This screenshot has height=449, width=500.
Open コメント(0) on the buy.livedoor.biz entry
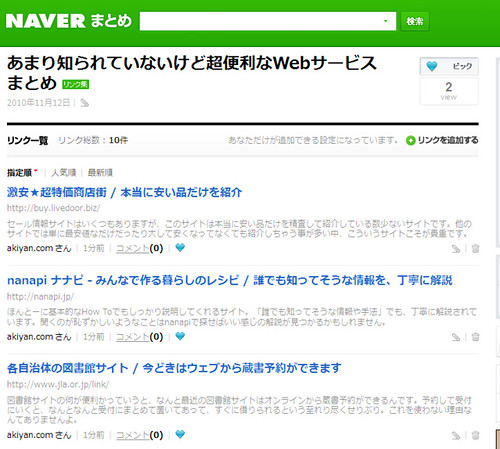[139, 248]
